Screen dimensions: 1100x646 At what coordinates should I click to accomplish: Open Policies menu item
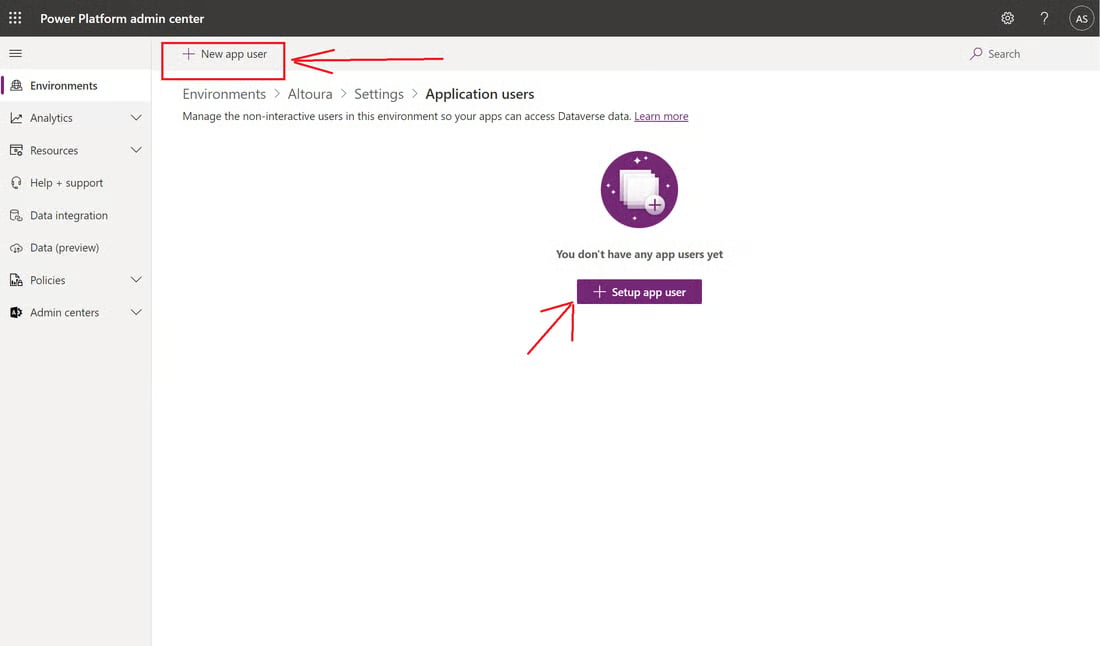(x=75, y=280)
